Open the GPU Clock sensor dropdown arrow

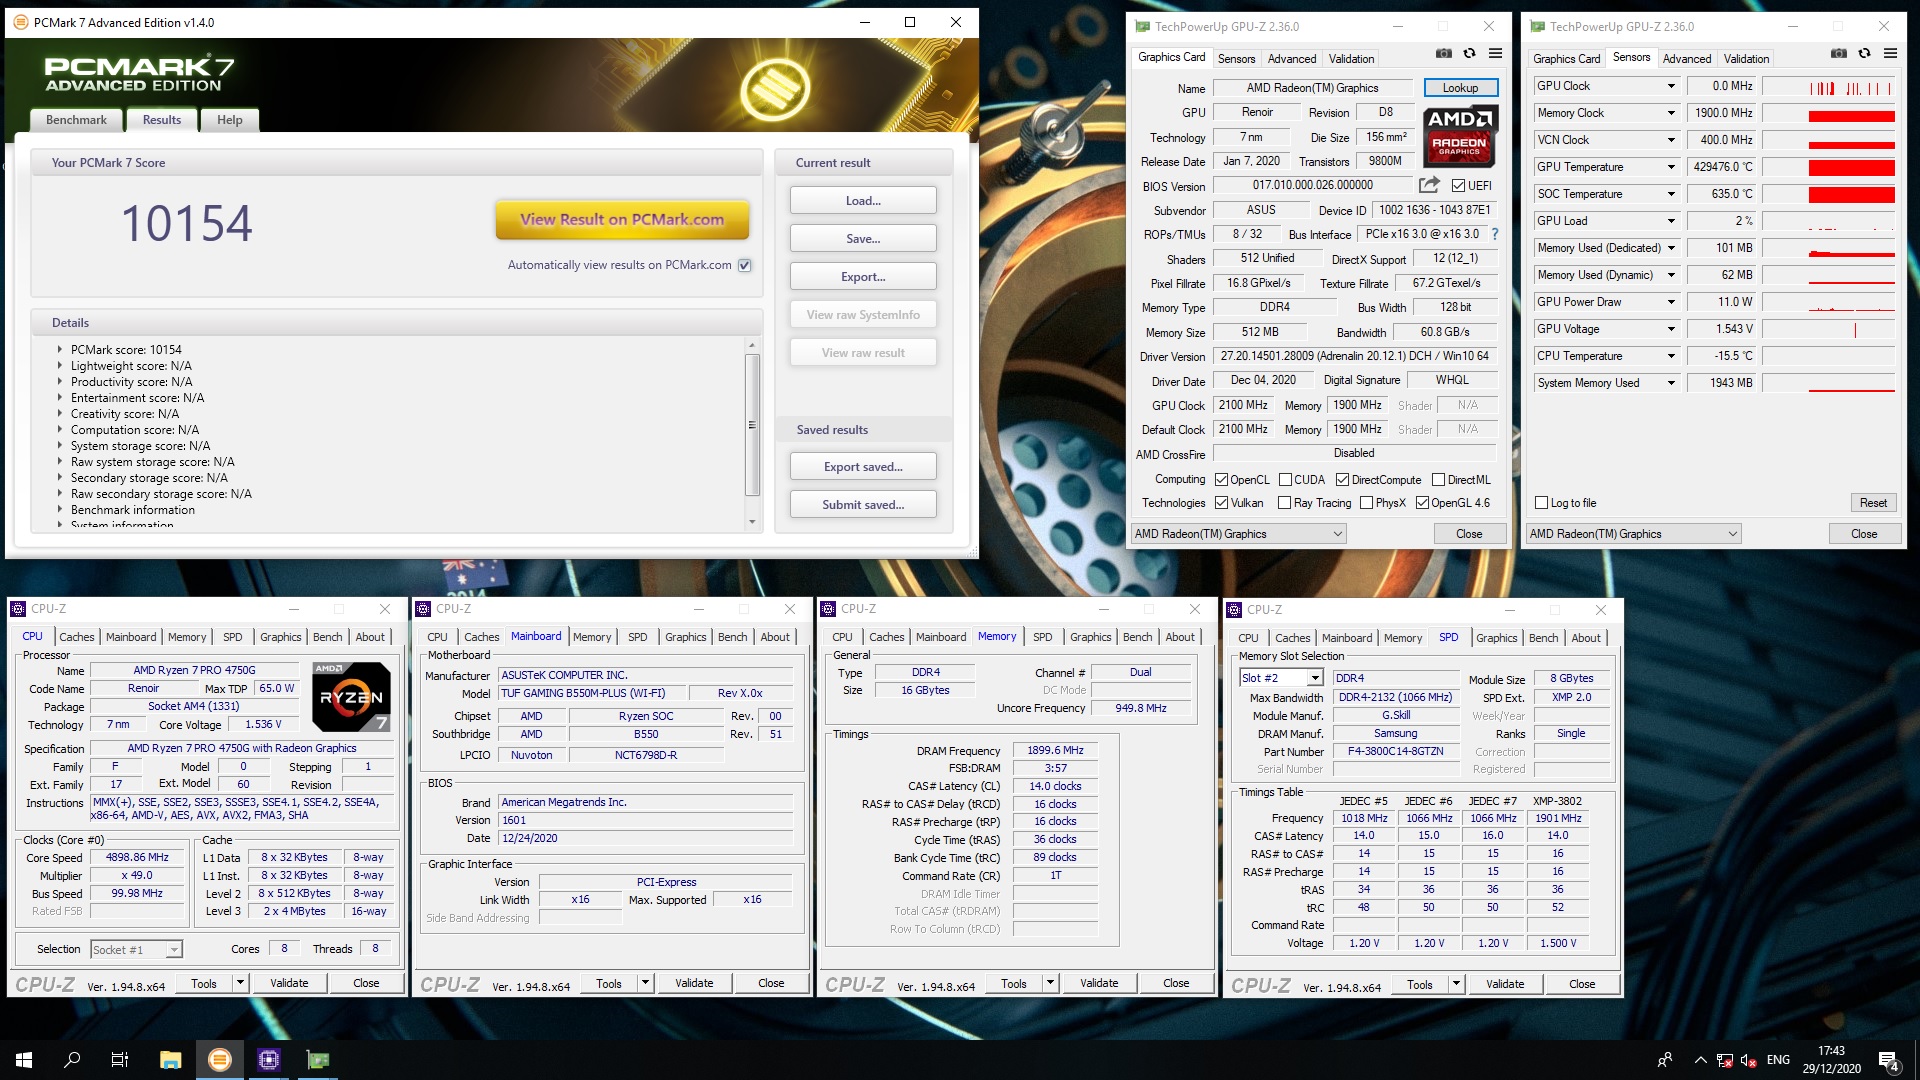click(x=1670, y=86)
